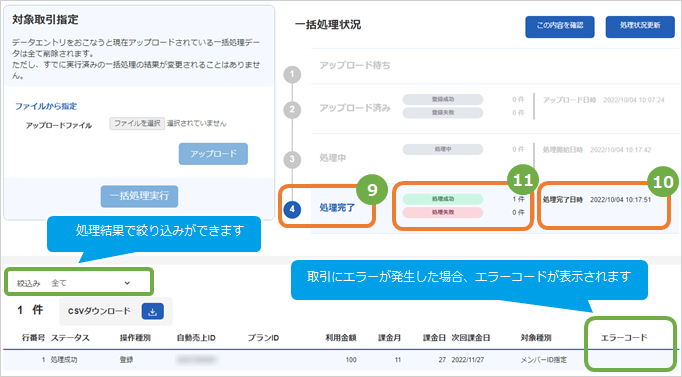Click the 利用金額 column header
Screen dimensions: 682x377
pyautogui.click(x=341, y=338)
